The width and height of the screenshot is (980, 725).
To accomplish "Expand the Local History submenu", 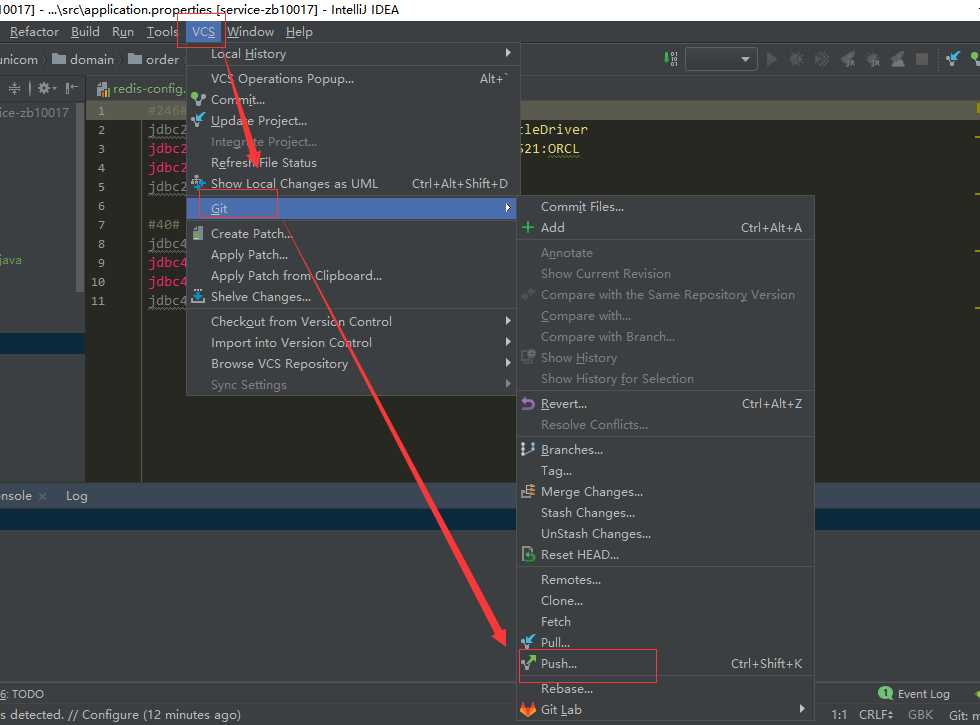I will tap(508, 53).
